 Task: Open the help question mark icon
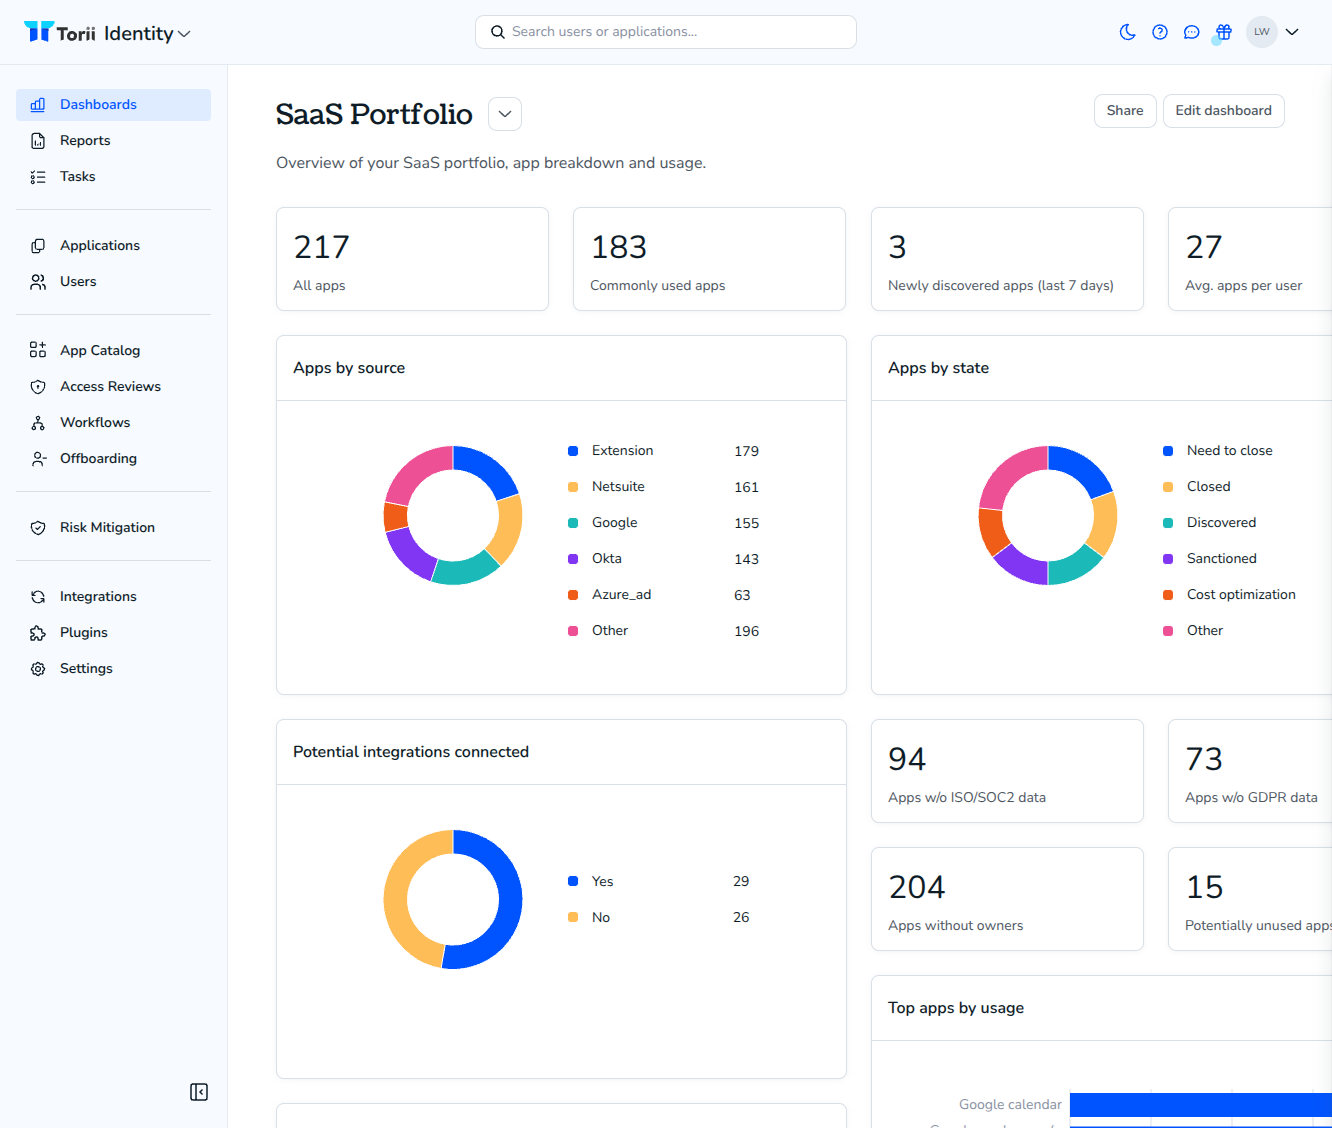coord(1160,32)
